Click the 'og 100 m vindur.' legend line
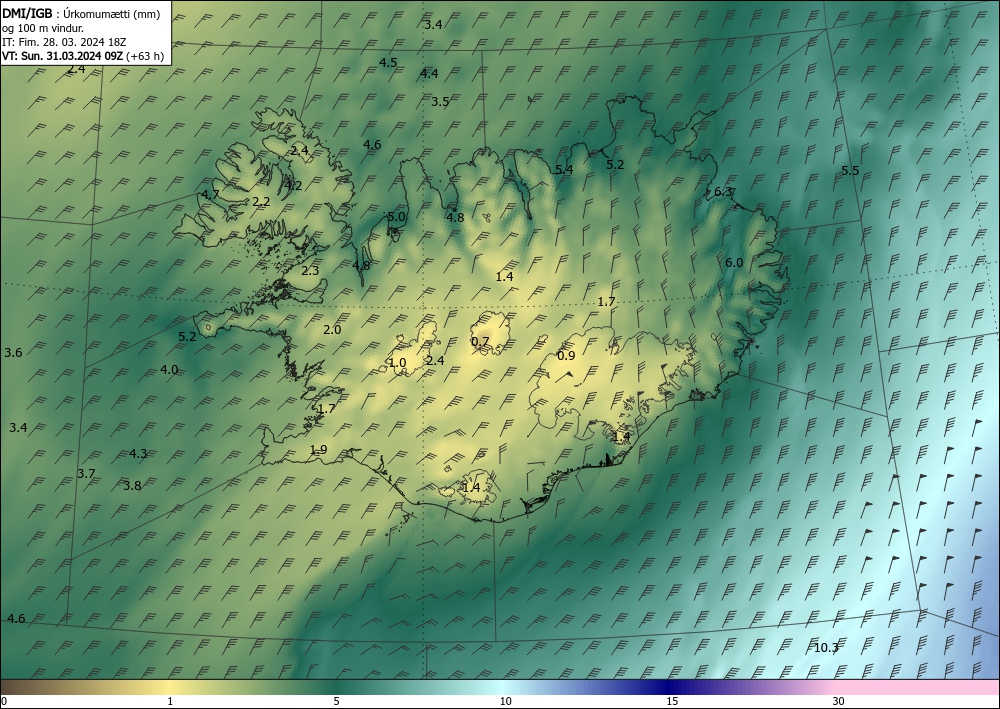The height and width of the screenshot is (709, 1000). click(x=43, y=28)
